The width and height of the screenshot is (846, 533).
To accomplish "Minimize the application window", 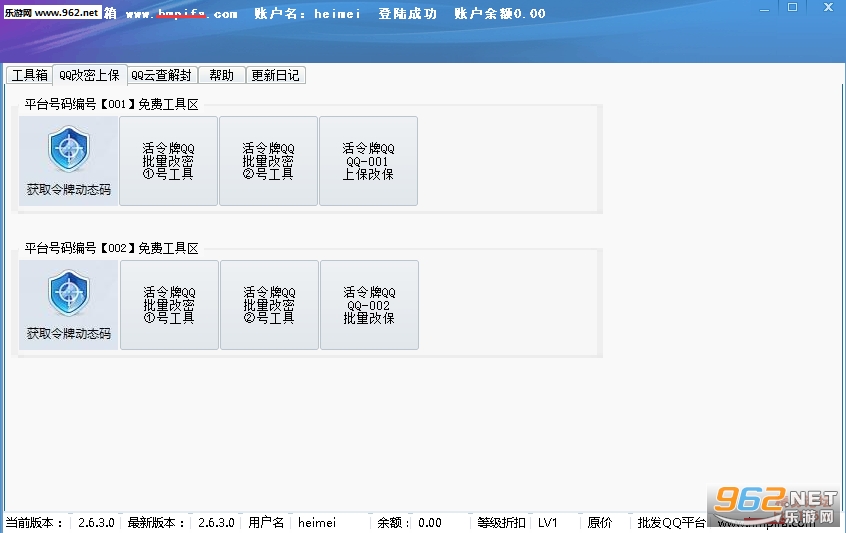I will 765,7.
